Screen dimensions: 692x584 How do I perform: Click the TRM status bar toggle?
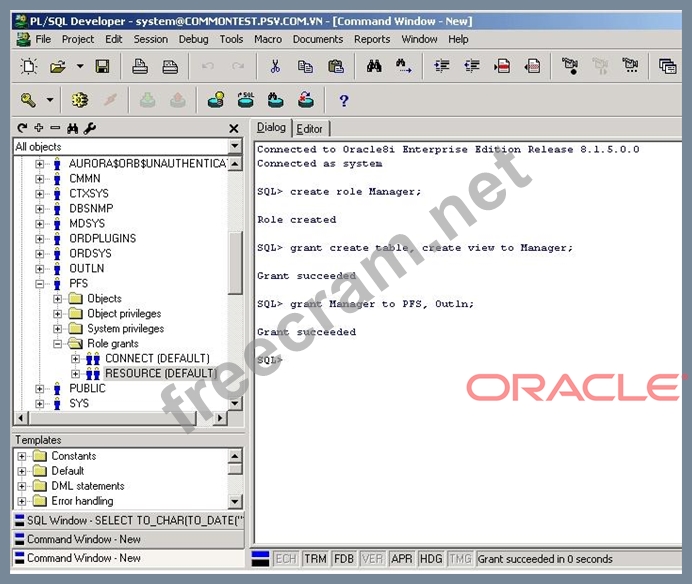point(315,559)
